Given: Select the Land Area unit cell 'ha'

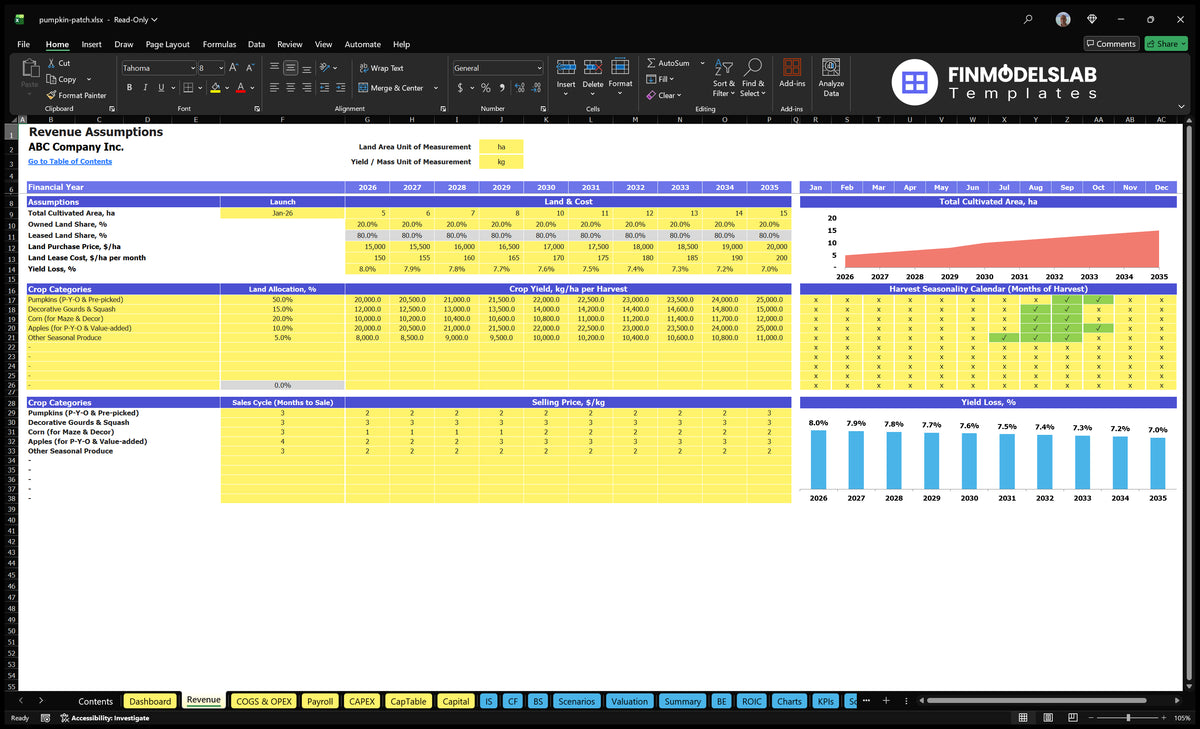Looking at the screenshot, I should pos(501,147).
